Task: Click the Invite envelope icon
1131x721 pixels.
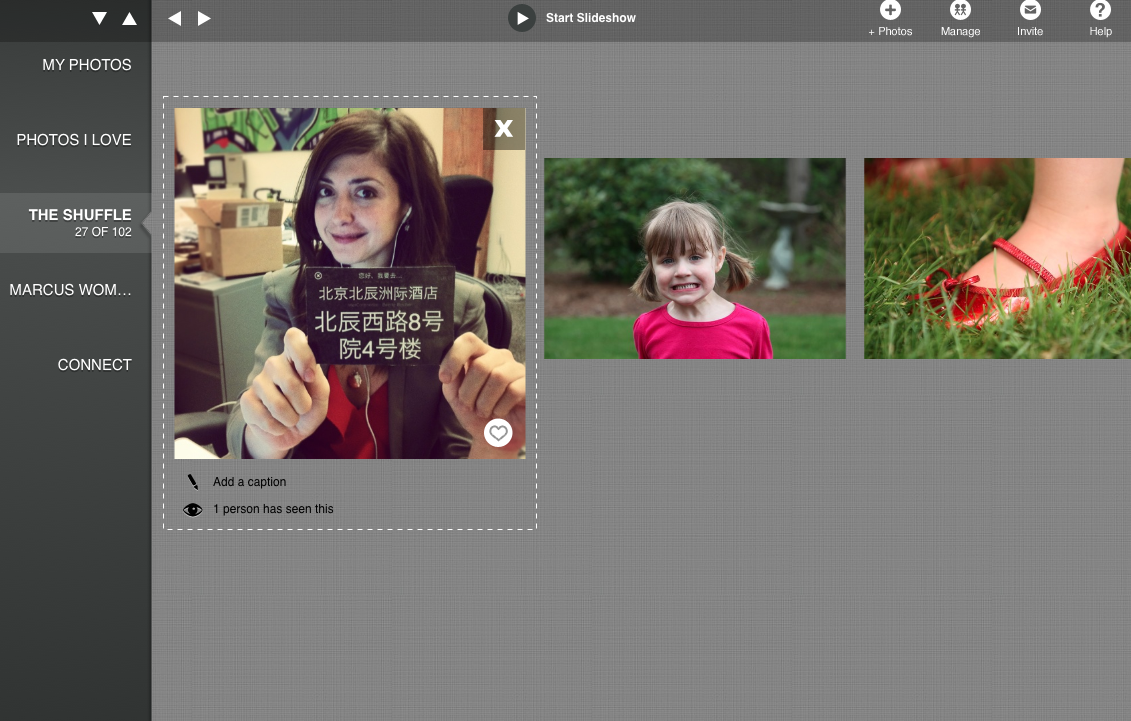Action: (x=1030, y=11)
